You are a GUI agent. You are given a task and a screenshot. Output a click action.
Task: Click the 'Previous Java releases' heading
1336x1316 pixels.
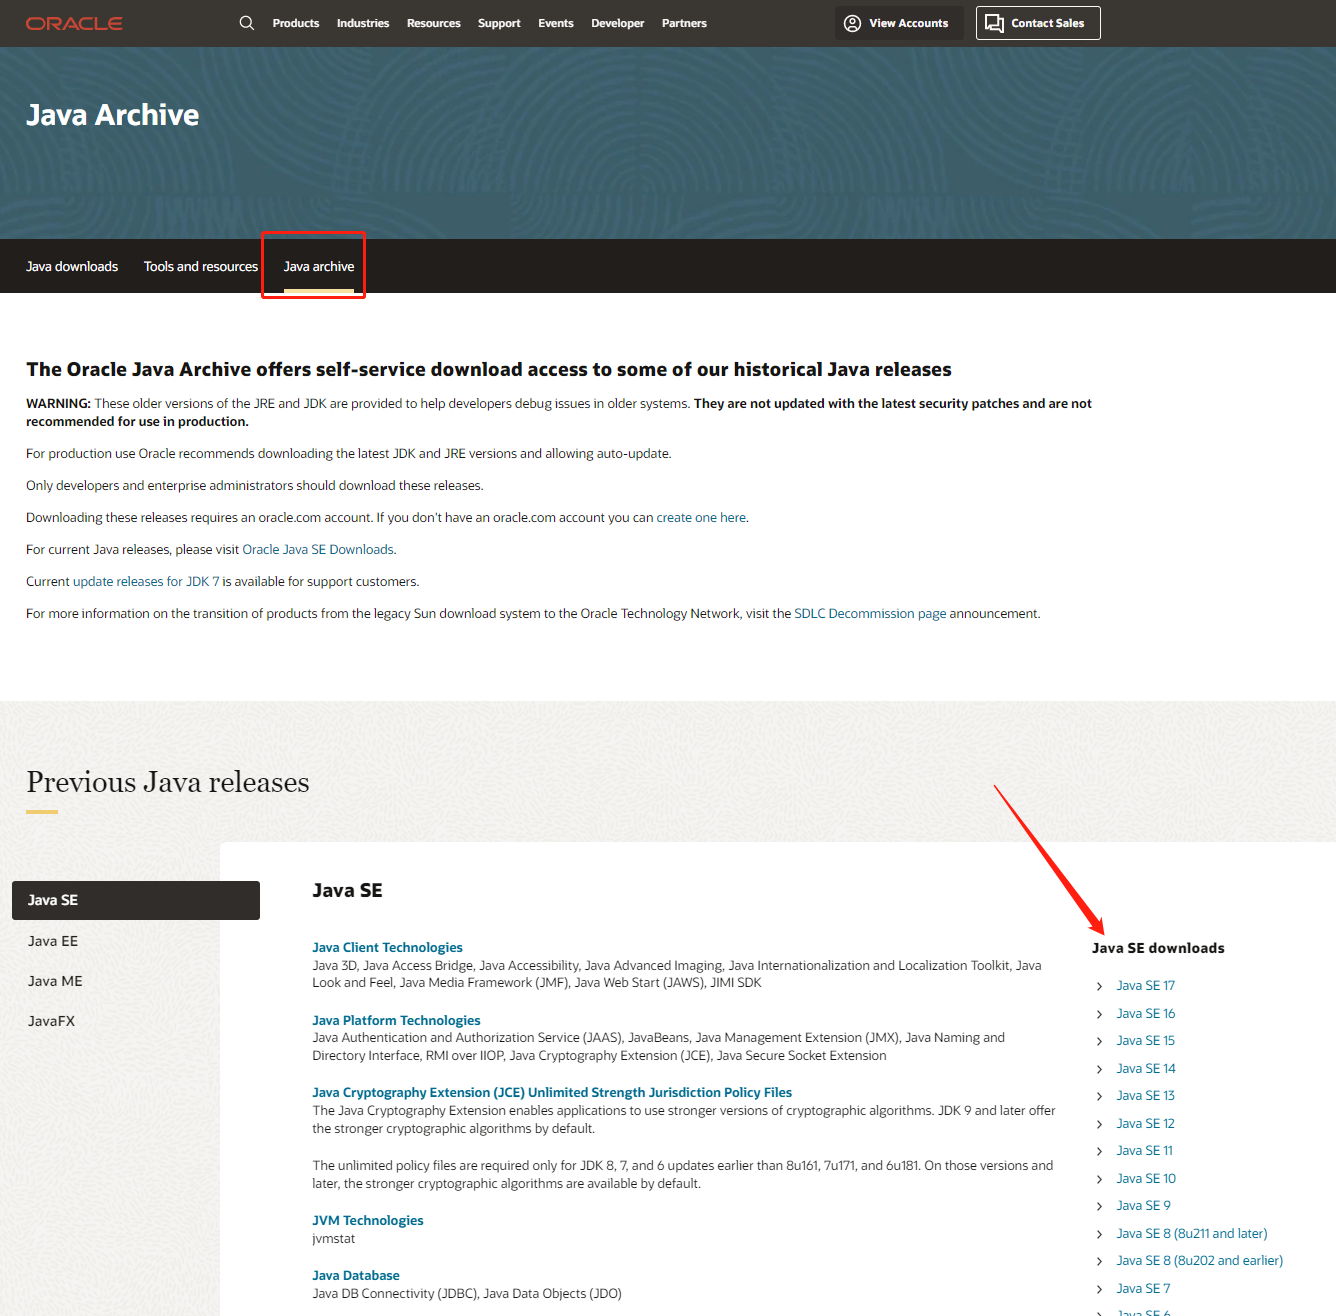click(x=168, y=782)
